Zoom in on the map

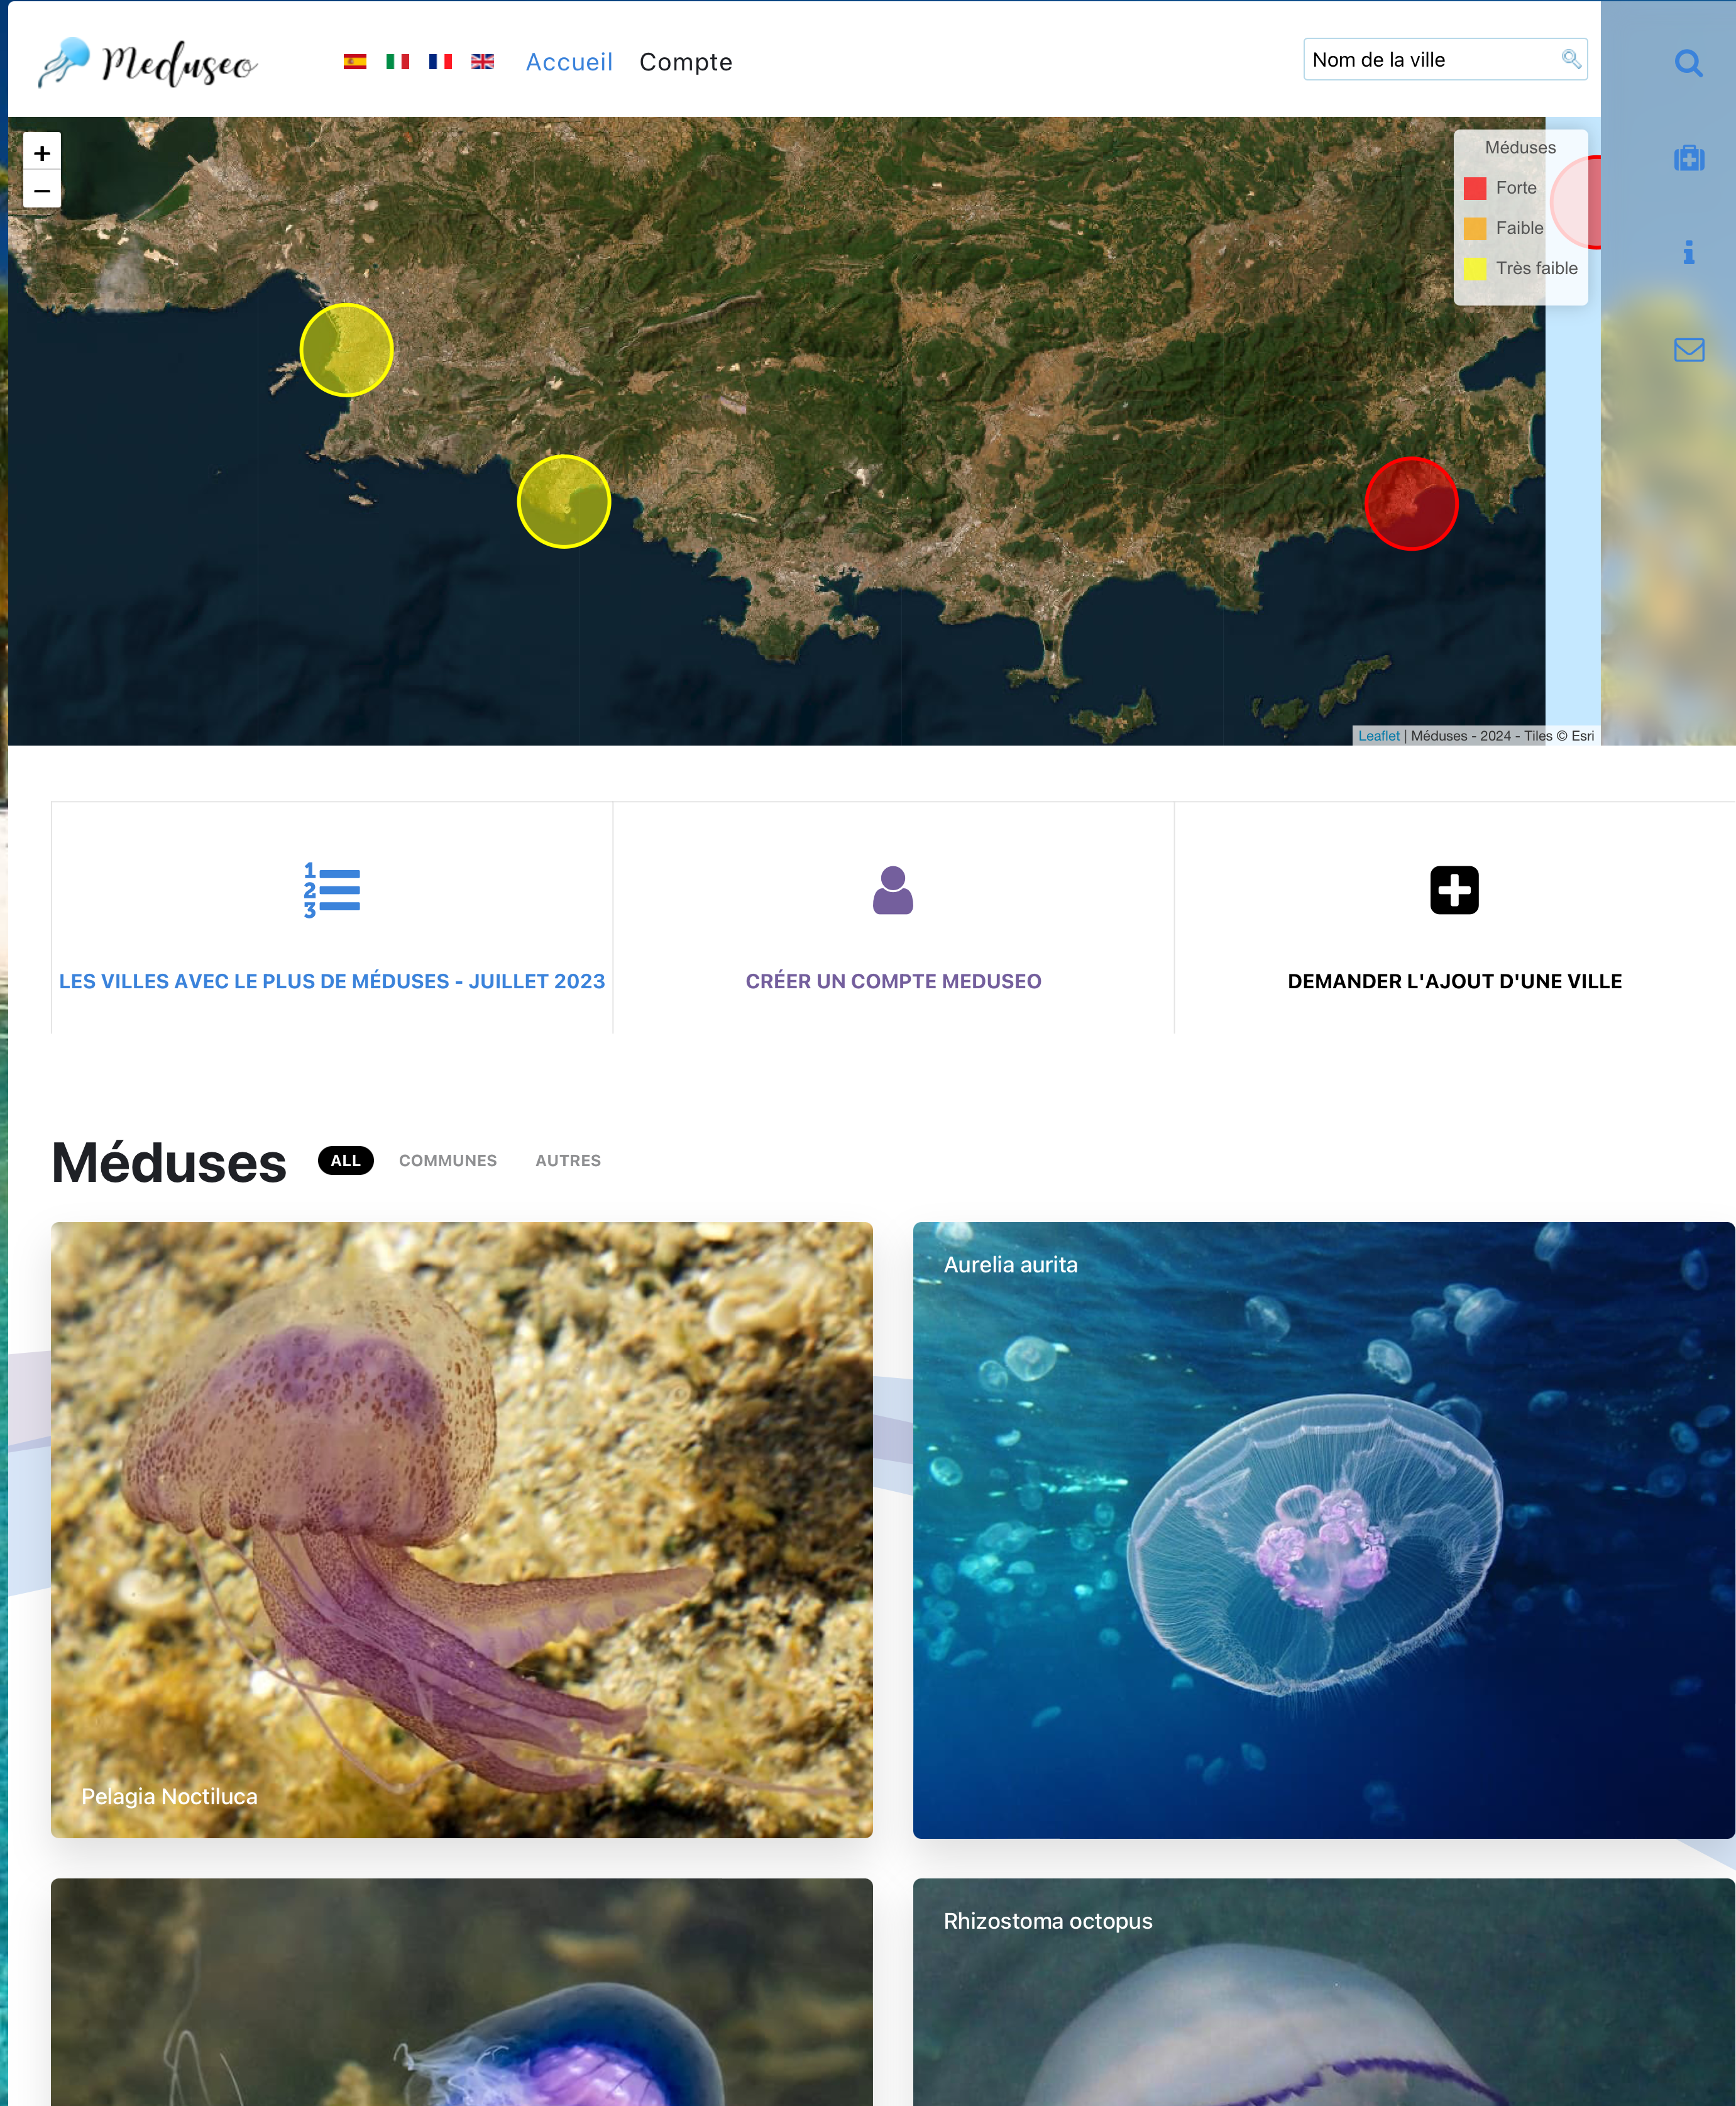(x=42, y=153)
